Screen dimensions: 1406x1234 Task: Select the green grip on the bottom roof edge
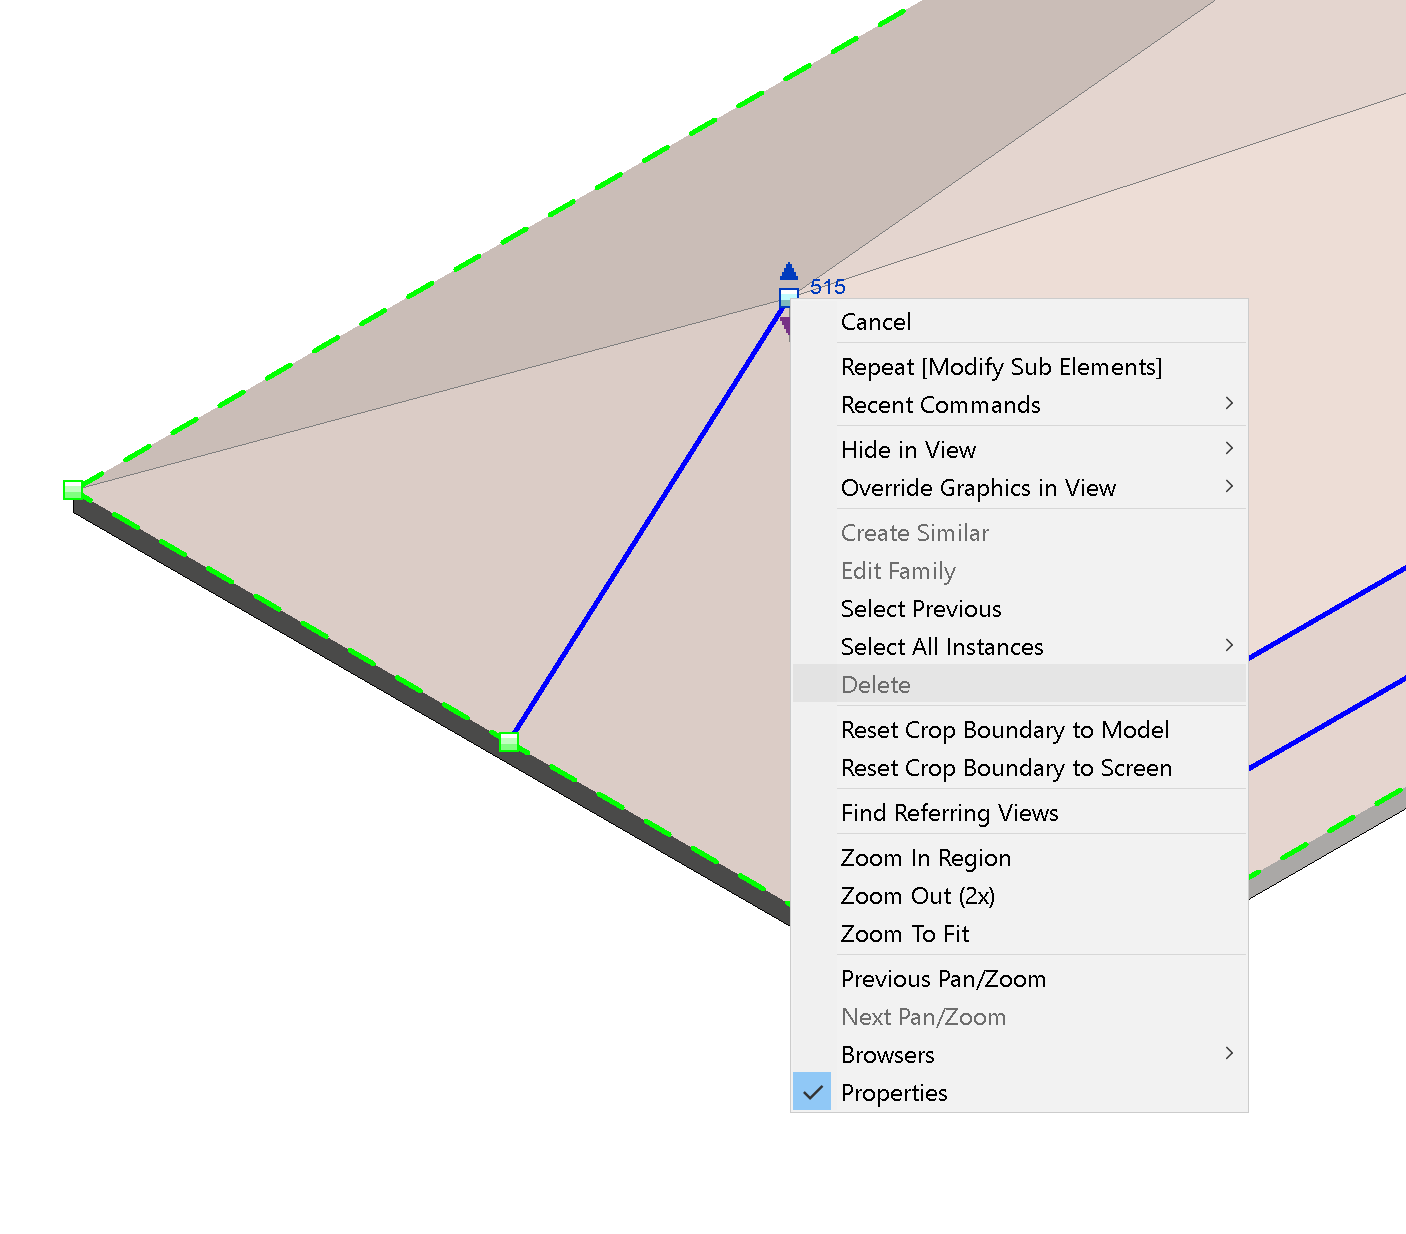[509, 741]
